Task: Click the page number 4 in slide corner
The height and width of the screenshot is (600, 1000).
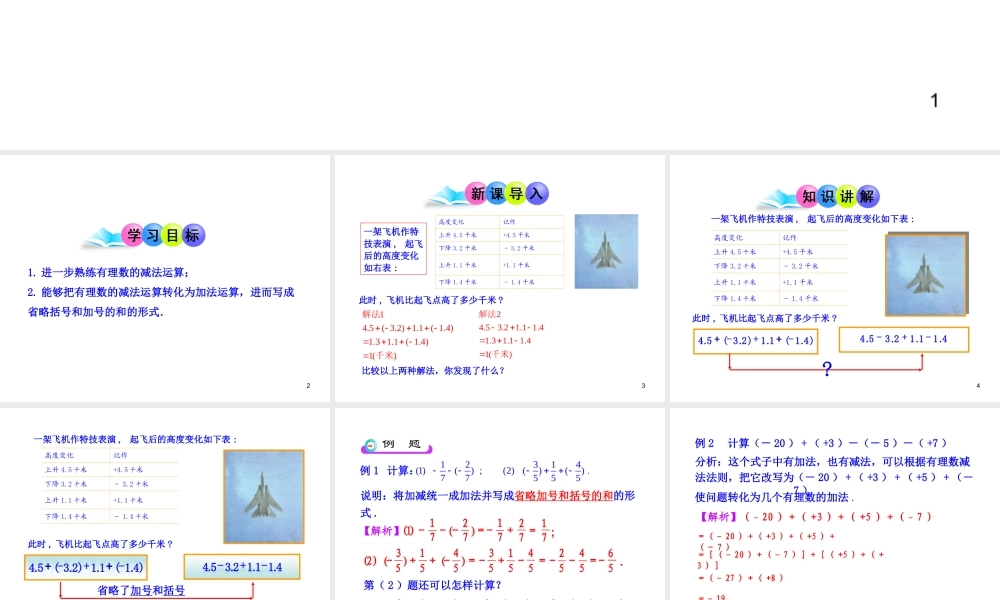Action: point(980,384)
